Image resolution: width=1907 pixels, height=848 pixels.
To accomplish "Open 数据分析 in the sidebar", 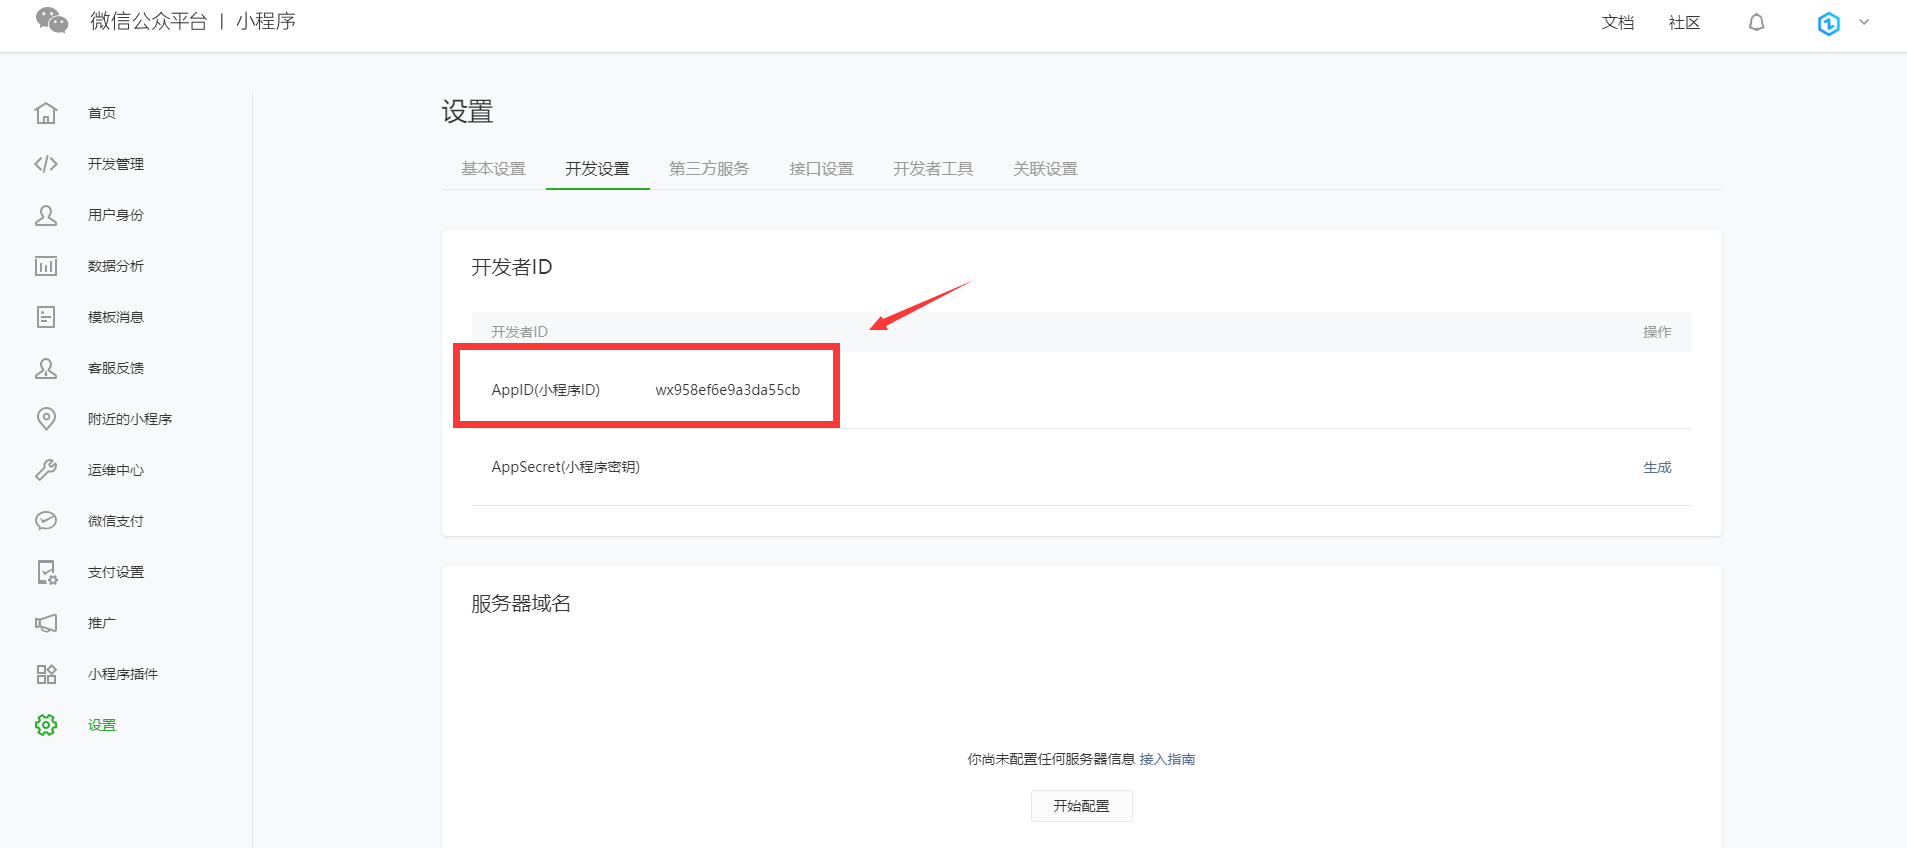I will point(116,266).
